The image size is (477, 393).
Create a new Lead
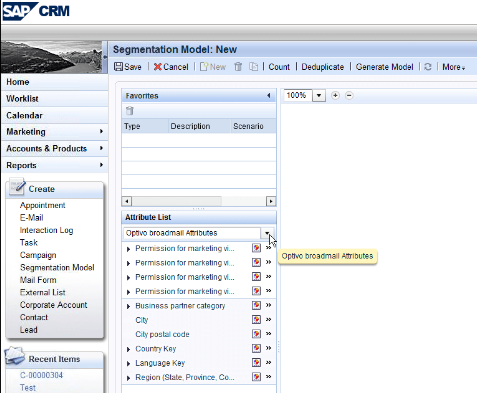click(28, 330)
